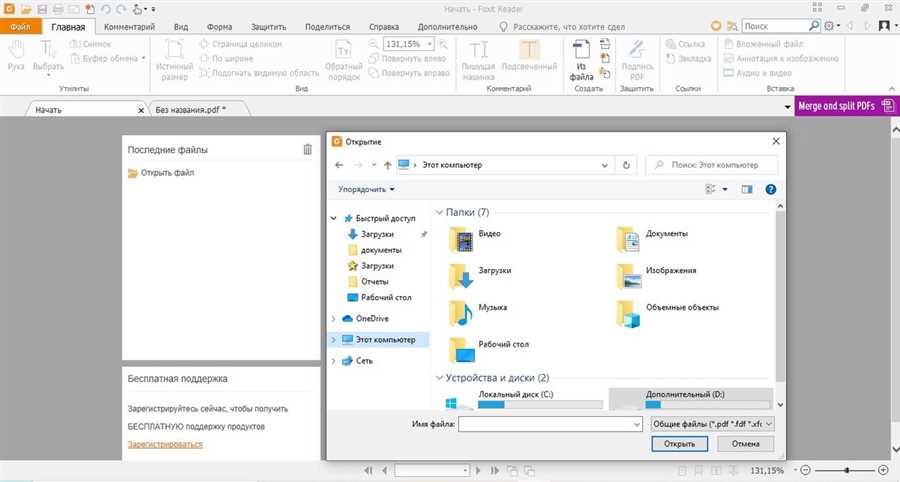
Task: Open the help icon in the dialog
Action: coord(771,189)
